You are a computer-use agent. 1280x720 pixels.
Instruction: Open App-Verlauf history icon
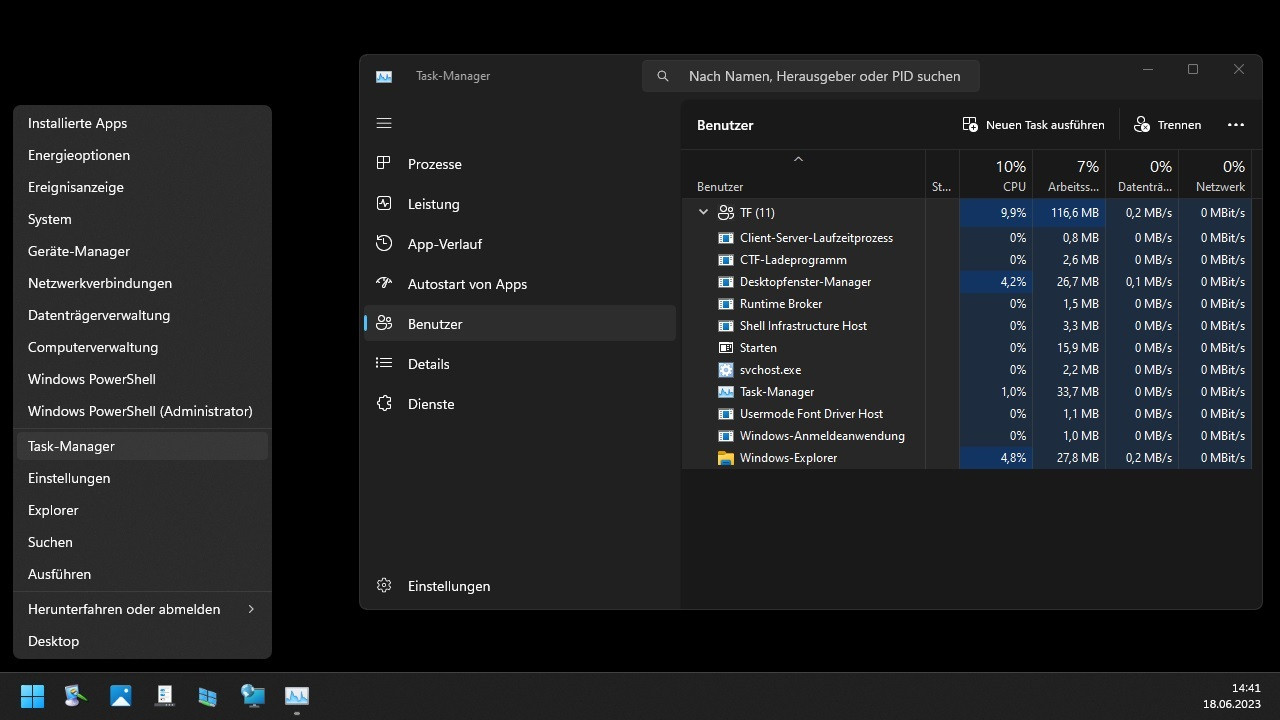(384, 243)
